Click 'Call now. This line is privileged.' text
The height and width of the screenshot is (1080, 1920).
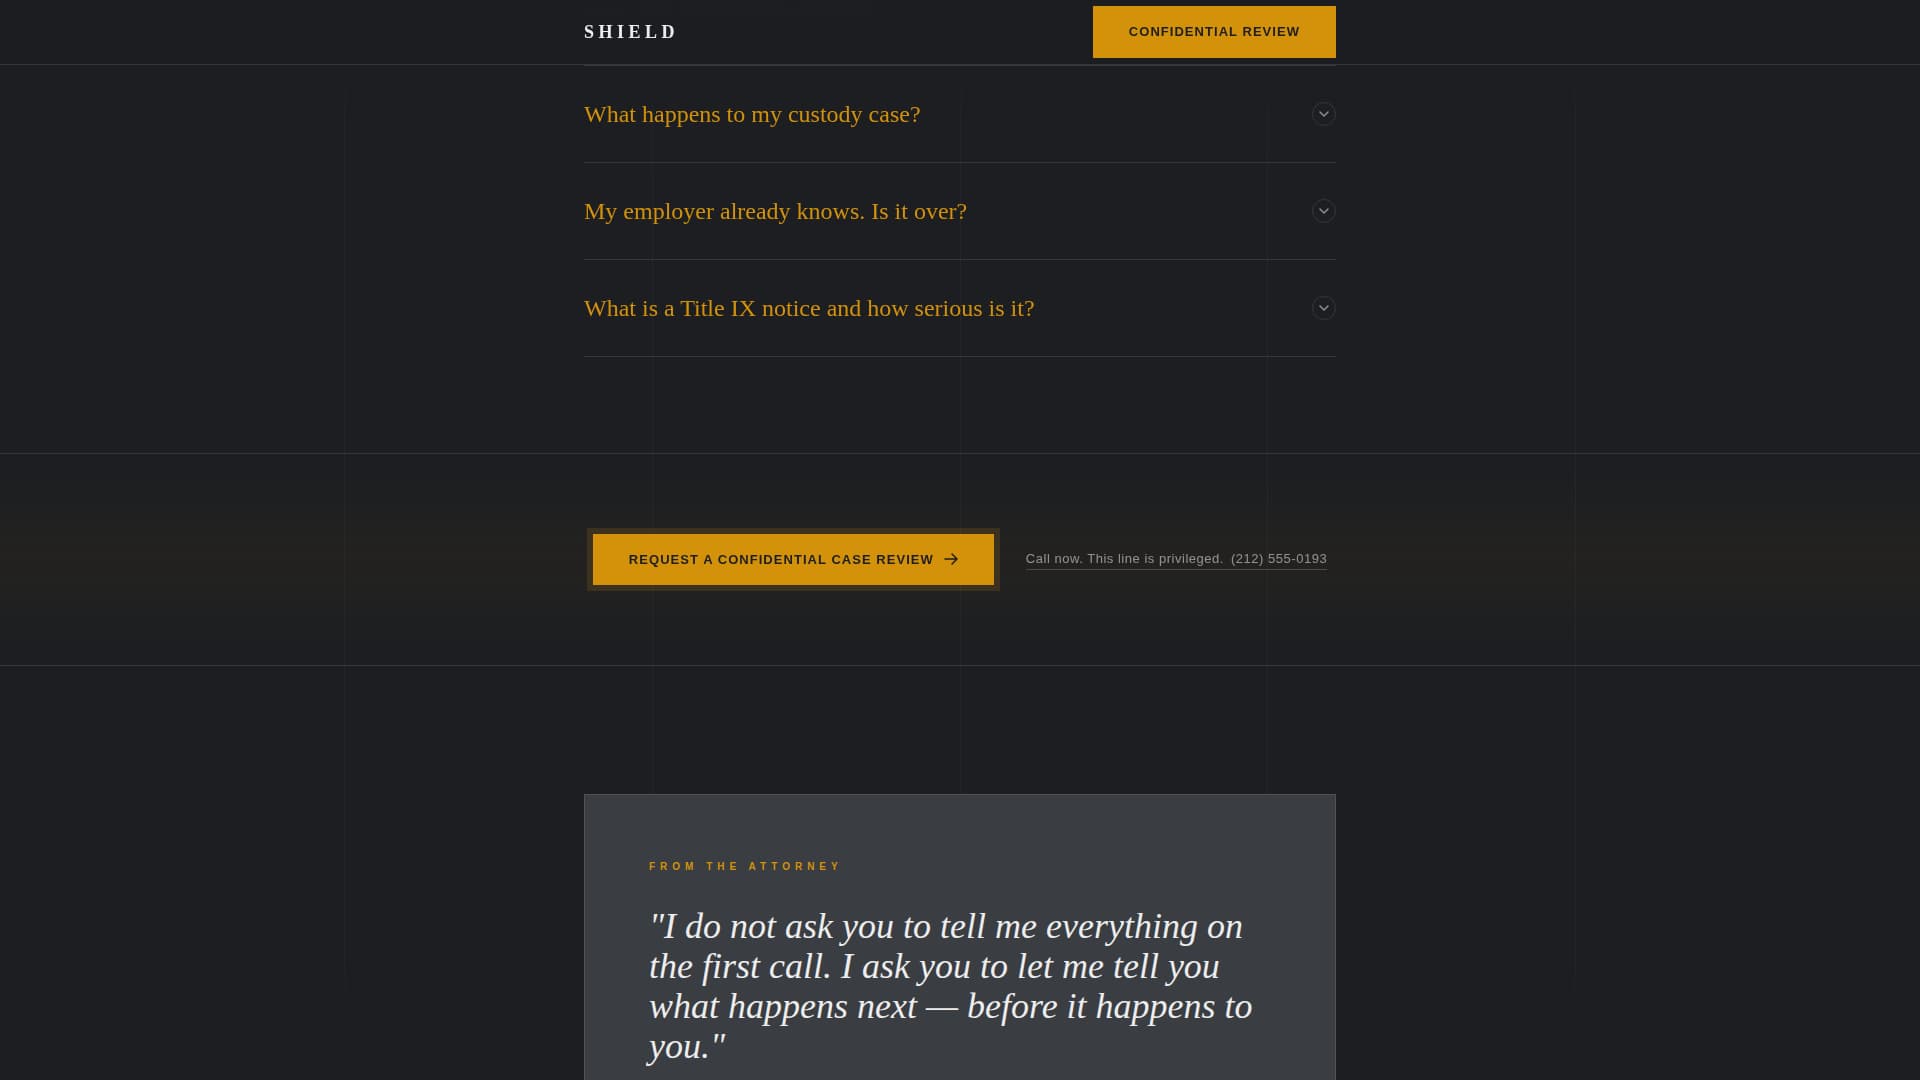coord(1124,559)
